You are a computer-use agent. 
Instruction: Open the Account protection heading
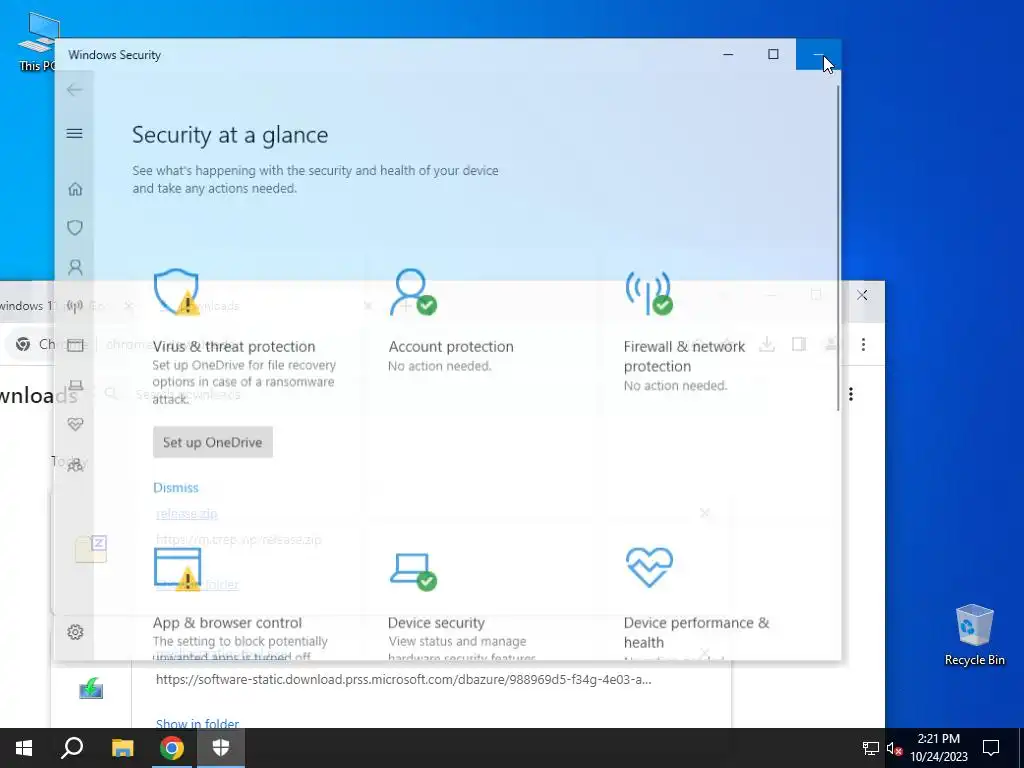click(x=451, y=346)
